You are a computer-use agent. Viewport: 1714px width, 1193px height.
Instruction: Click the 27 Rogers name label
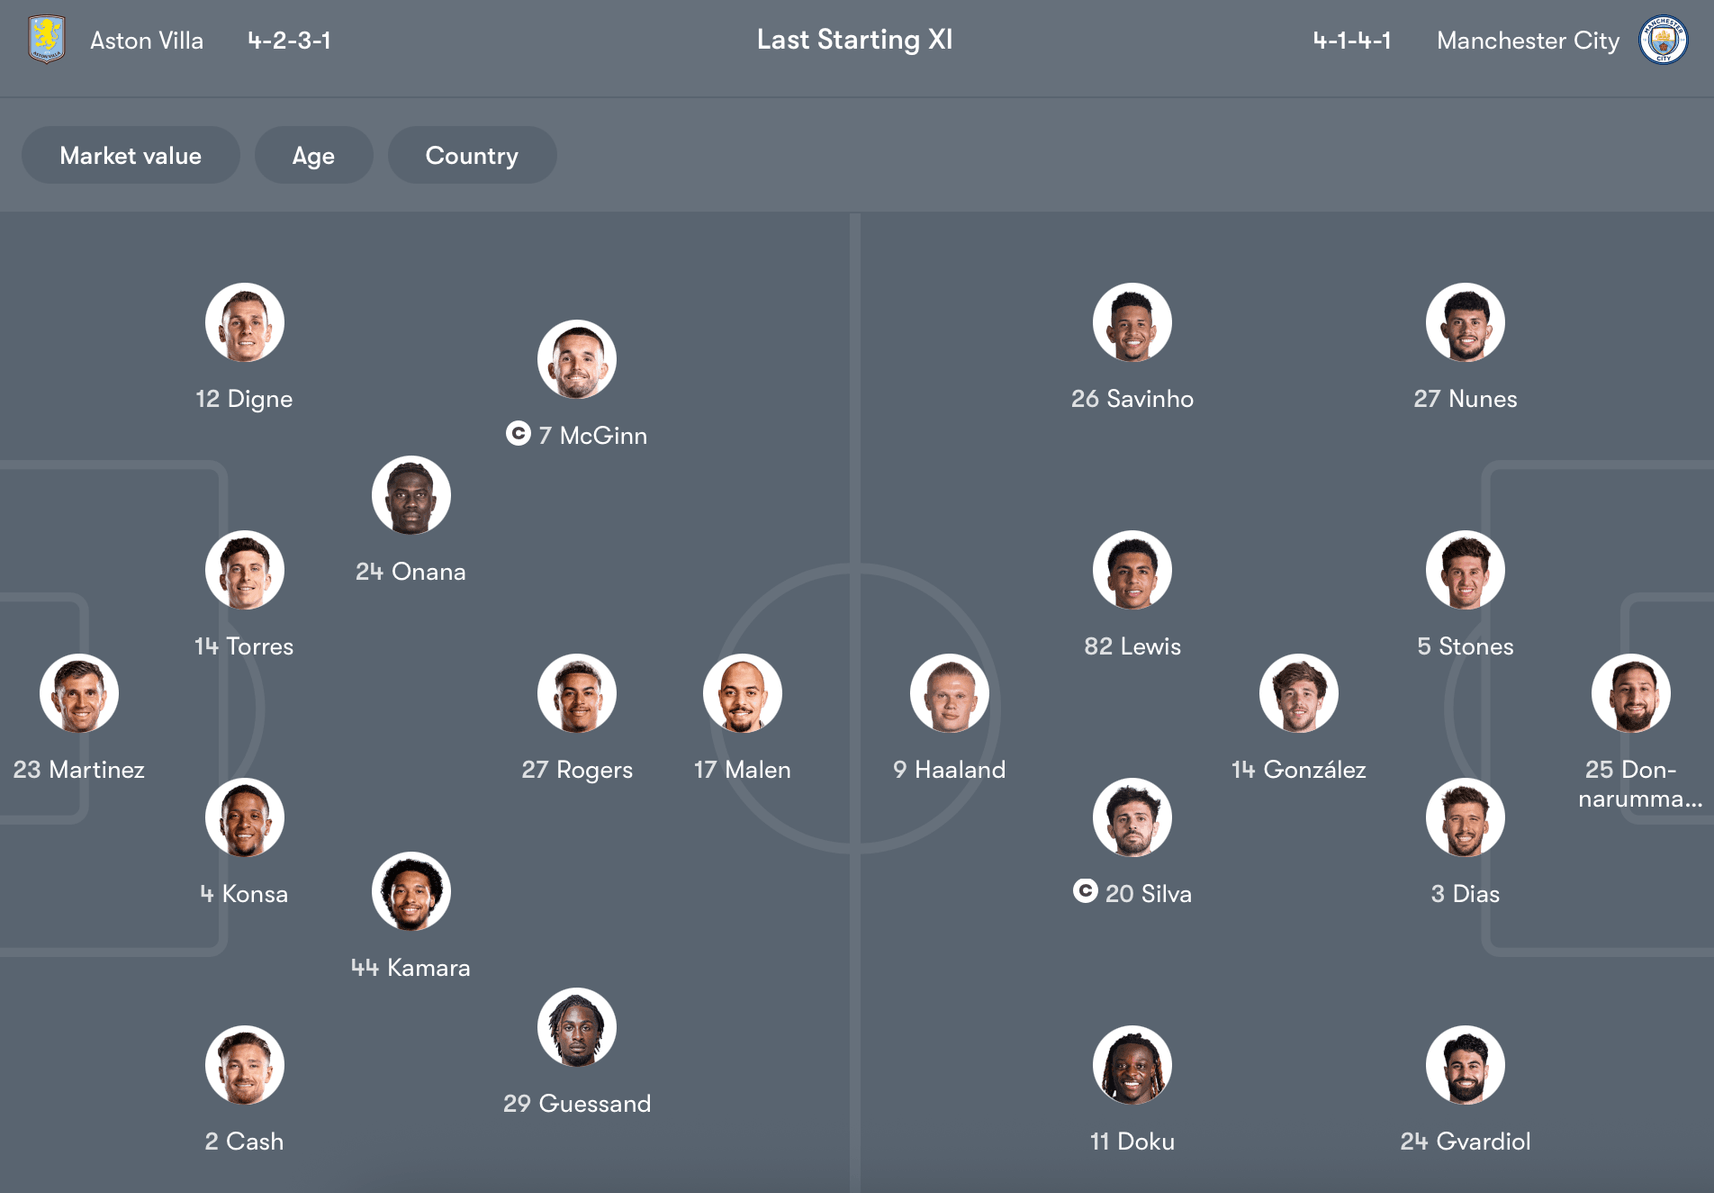pyautogui.click(x=577, y=769)
